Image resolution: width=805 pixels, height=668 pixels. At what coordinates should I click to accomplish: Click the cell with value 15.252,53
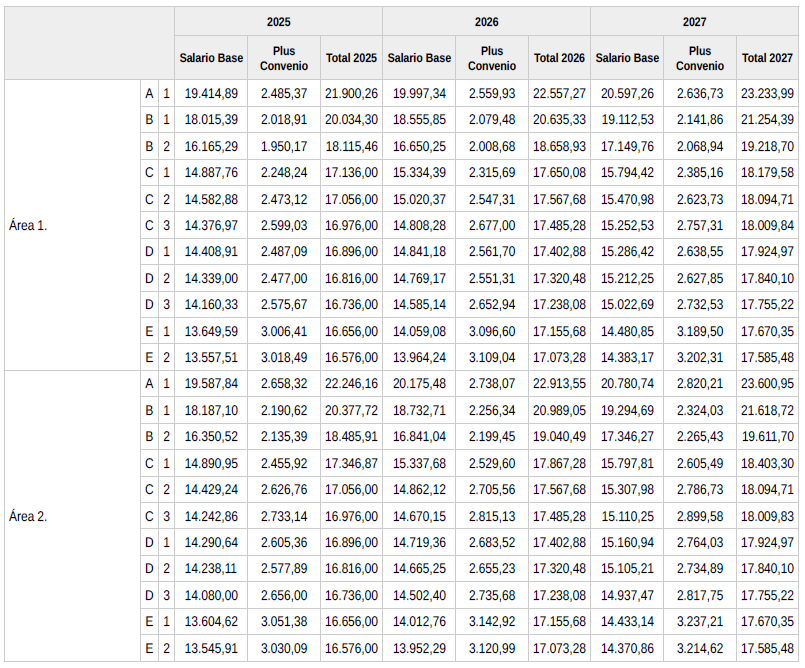point(627,225)
